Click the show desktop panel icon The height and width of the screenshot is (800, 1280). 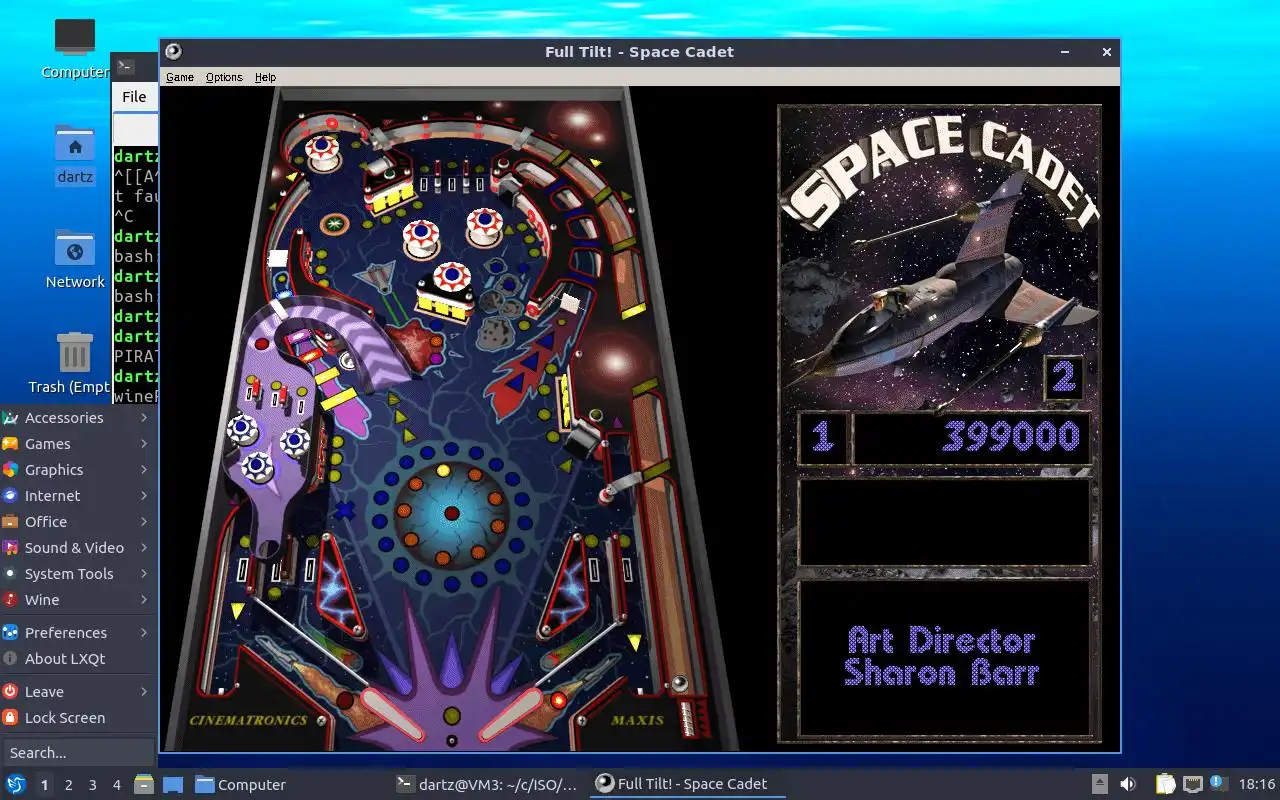(x=172, y=784)
